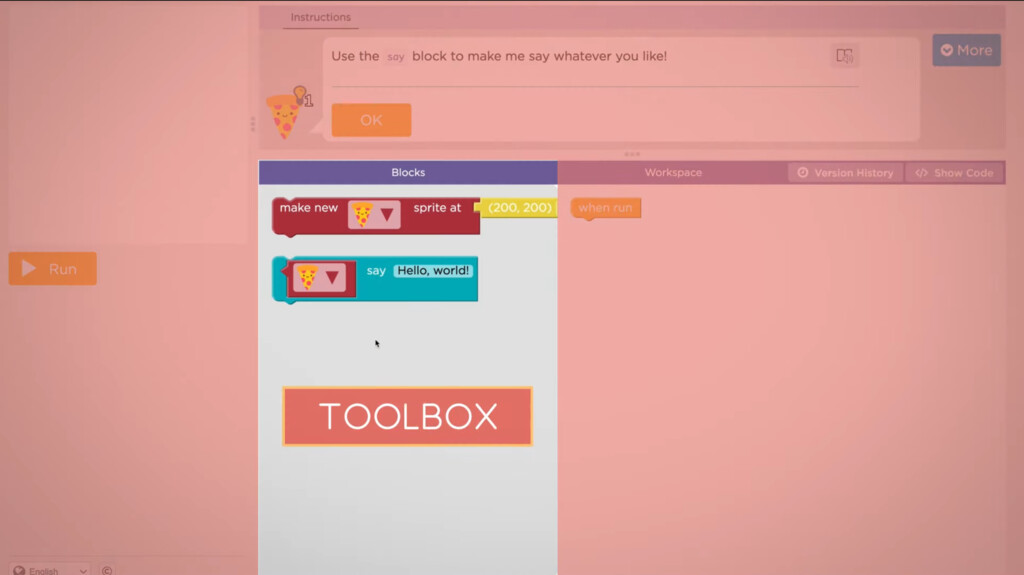Click the pizza icon in the say block
Image resolution: width=1024 pixels, height=575 pixels.
(x=308, y=278)
